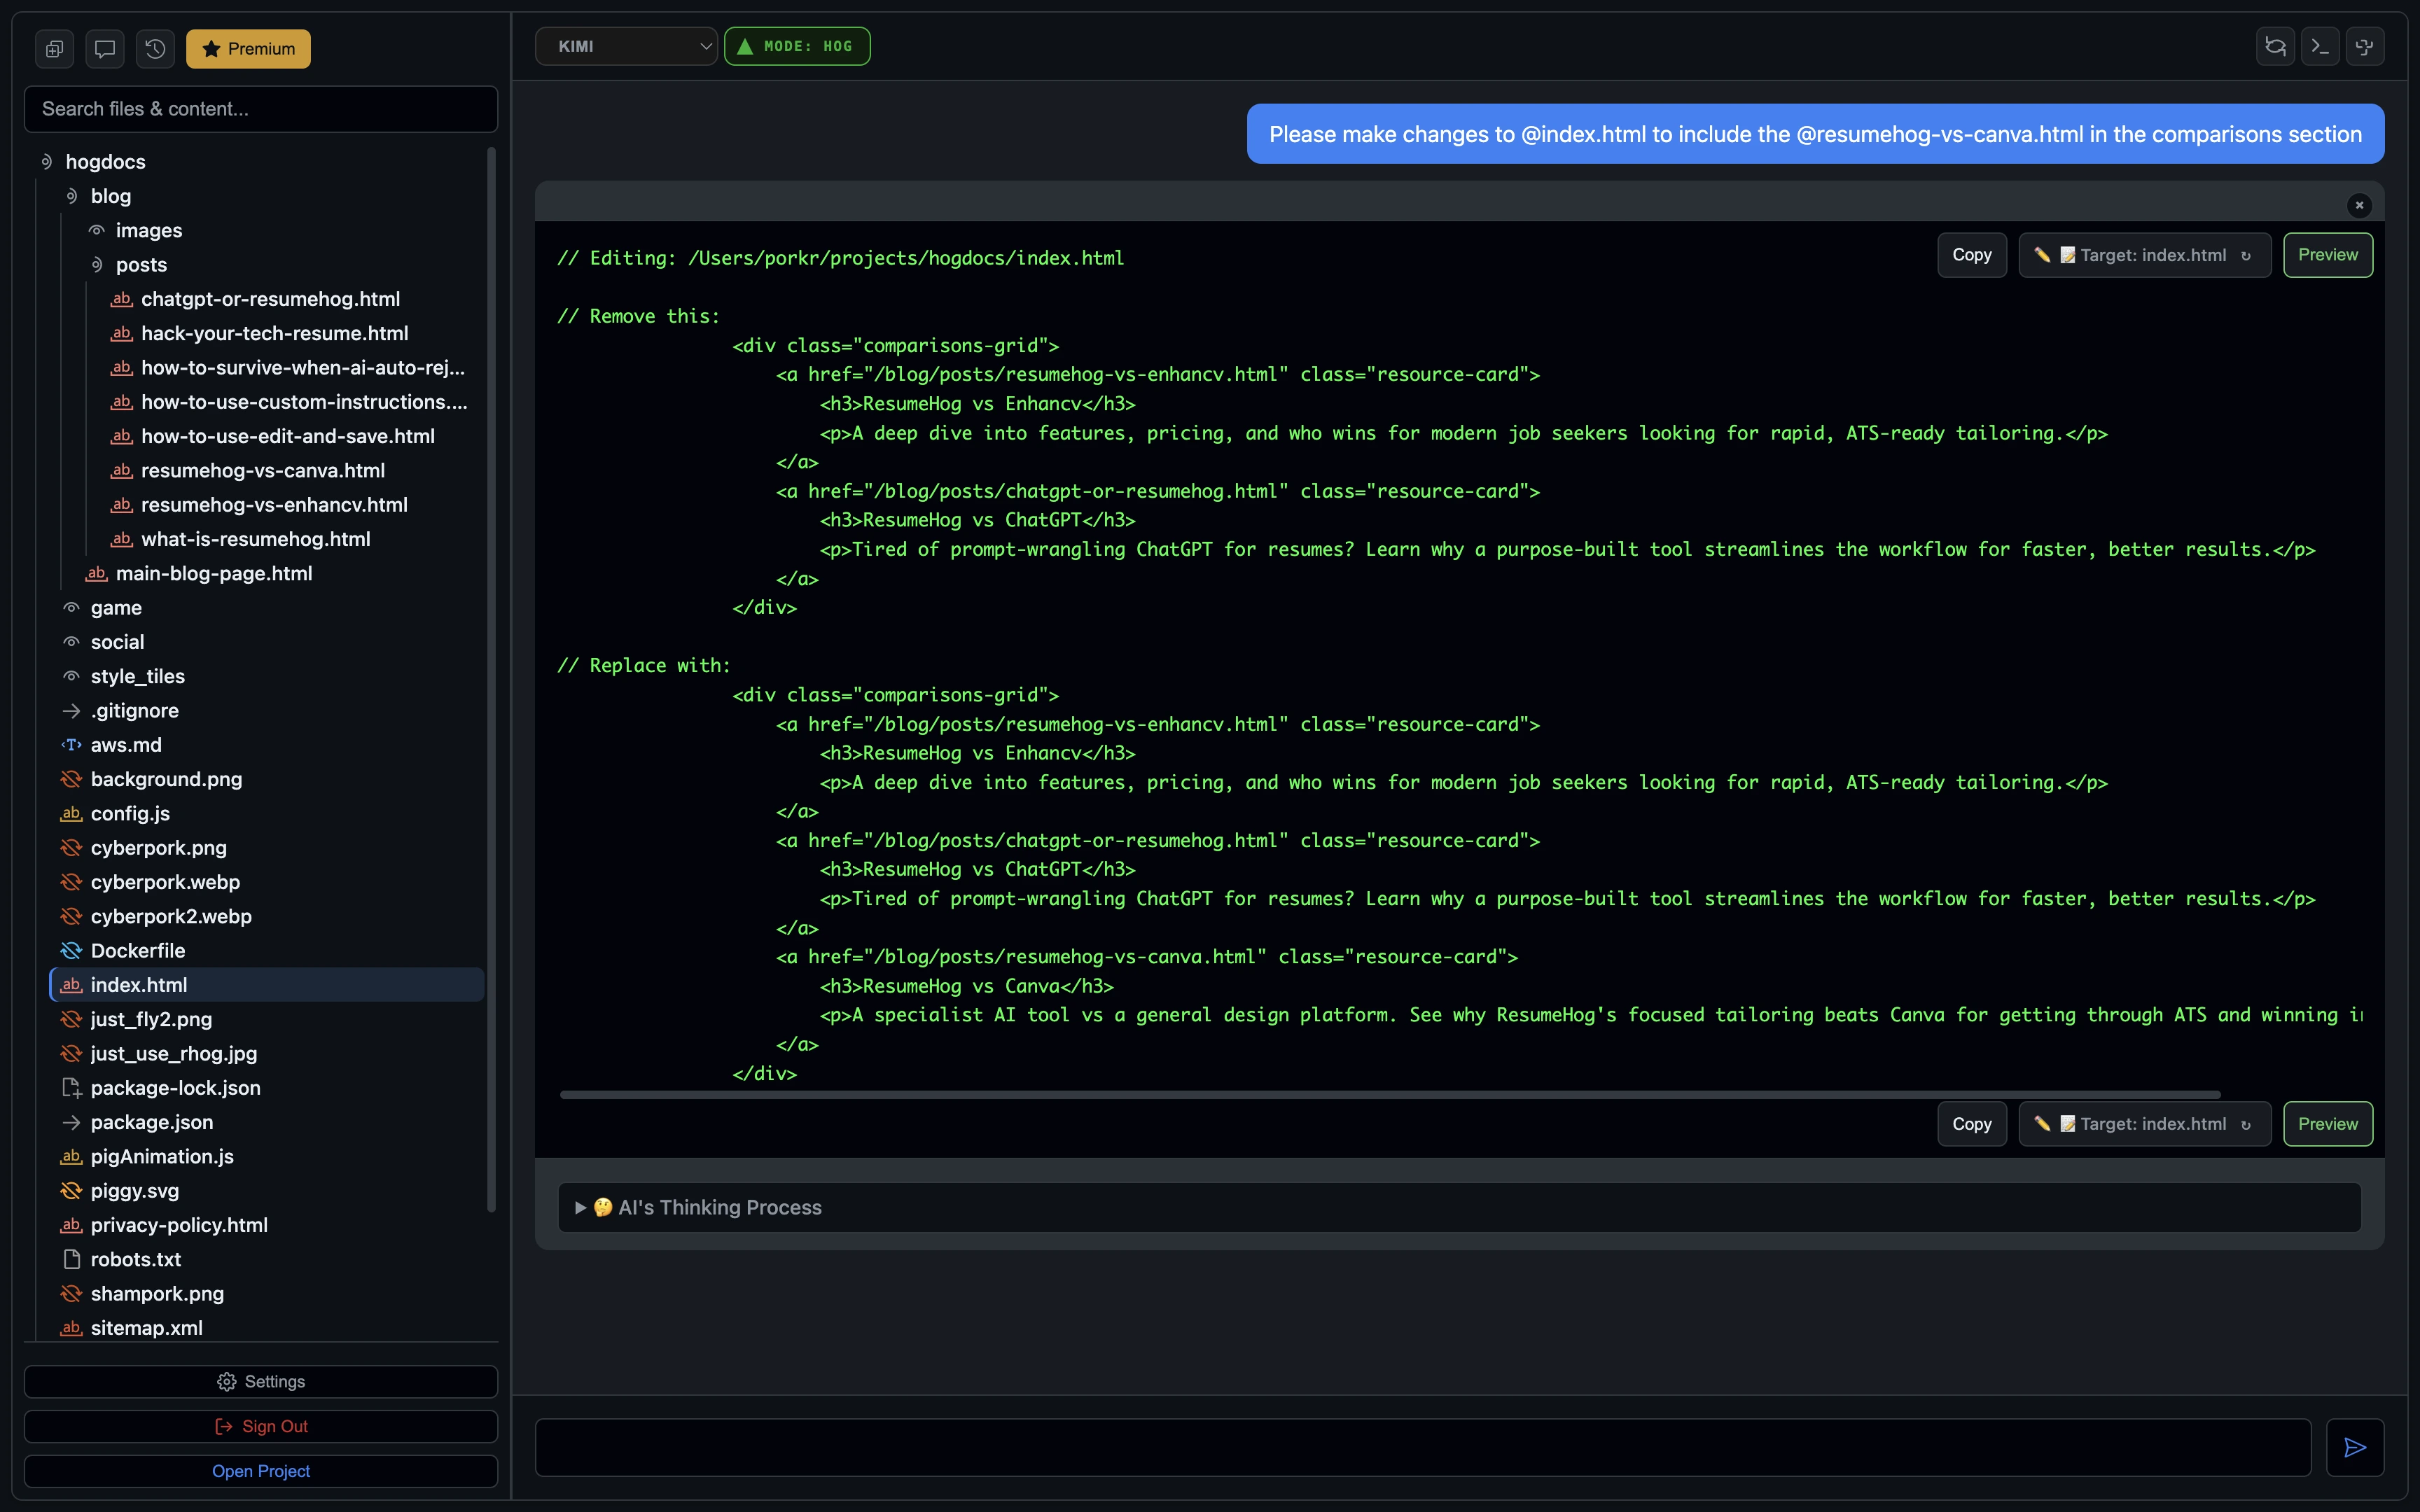The height and width of the screenshot is (1512, 2420).
Task: Toggle visibility eye on the images folder
Action: (x=97, y=230)
